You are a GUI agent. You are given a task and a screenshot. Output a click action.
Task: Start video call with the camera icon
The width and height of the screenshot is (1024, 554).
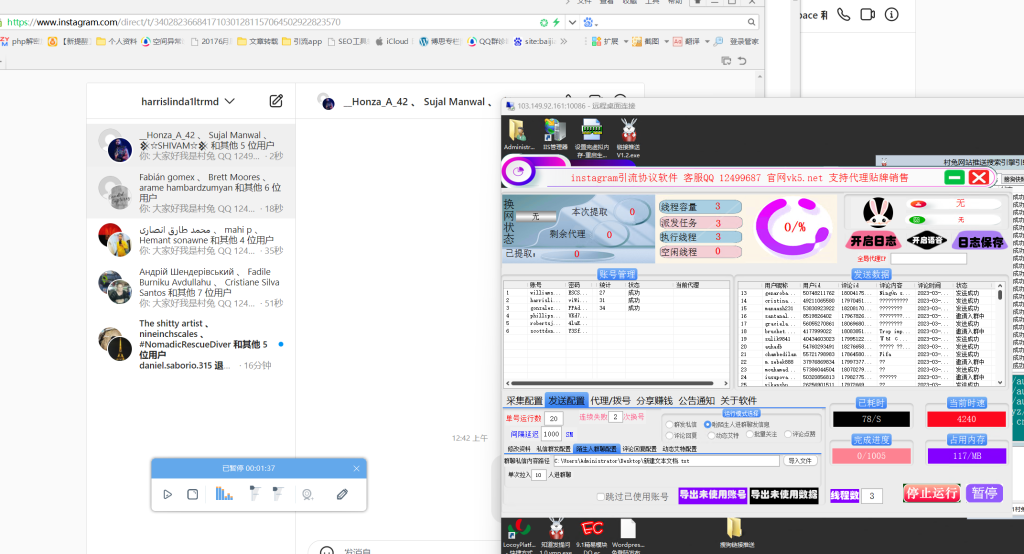click(867, 14)
